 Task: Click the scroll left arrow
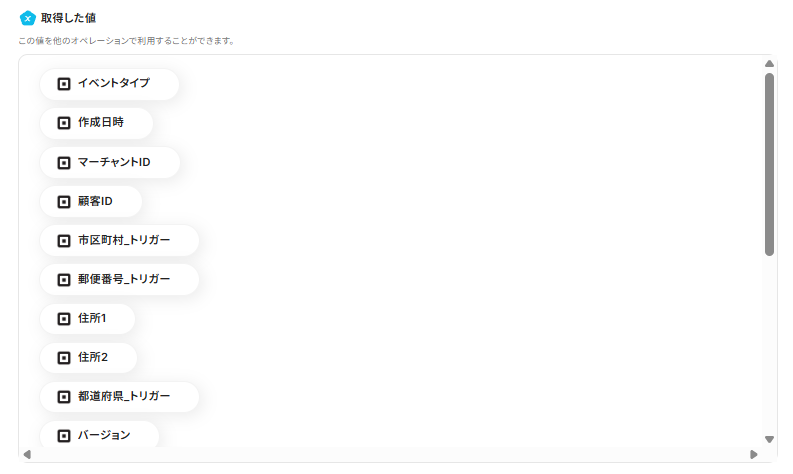click(27, 454)
